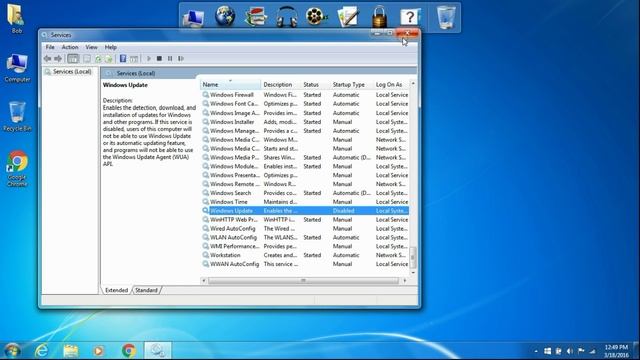Open the Action menu
The image size is (640, 360).
coord(70,47)
